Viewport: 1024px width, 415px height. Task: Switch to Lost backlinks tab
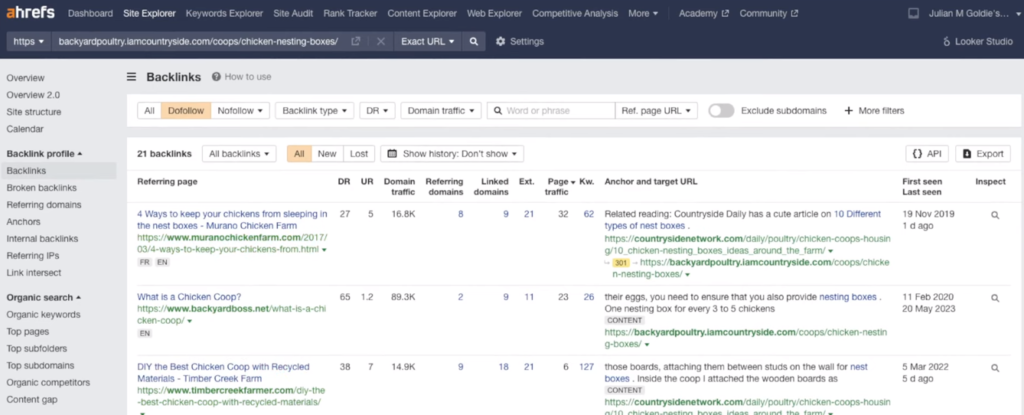(x=359, y=154)
